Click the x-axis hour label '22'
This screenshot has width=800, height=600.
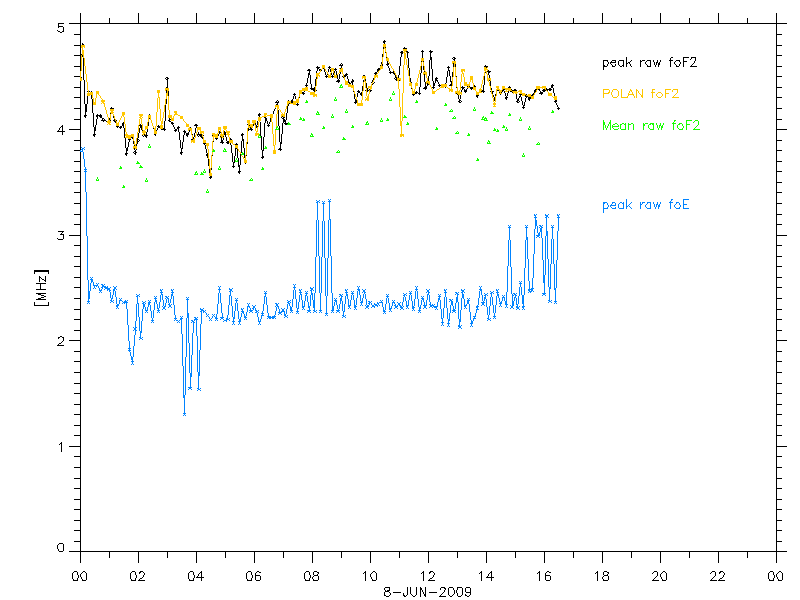point(718,577)
